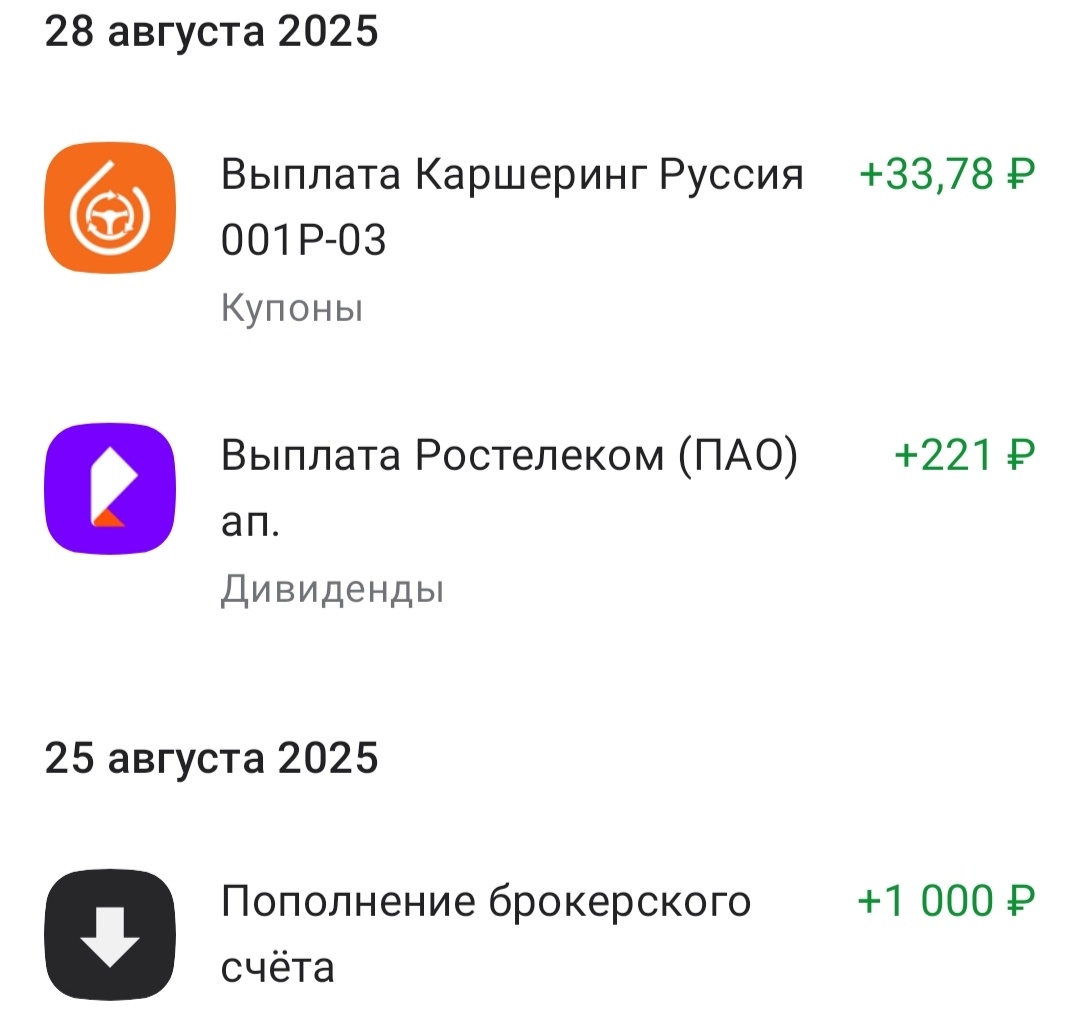The image size is (1080, 1014).
Task: Select the Ростелеком dividend payment entry icon
Action: click(x=108, y=487)
